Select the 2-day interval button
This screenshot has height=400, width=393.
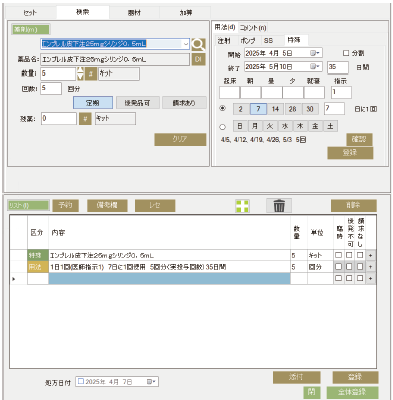tap(240, 109)
